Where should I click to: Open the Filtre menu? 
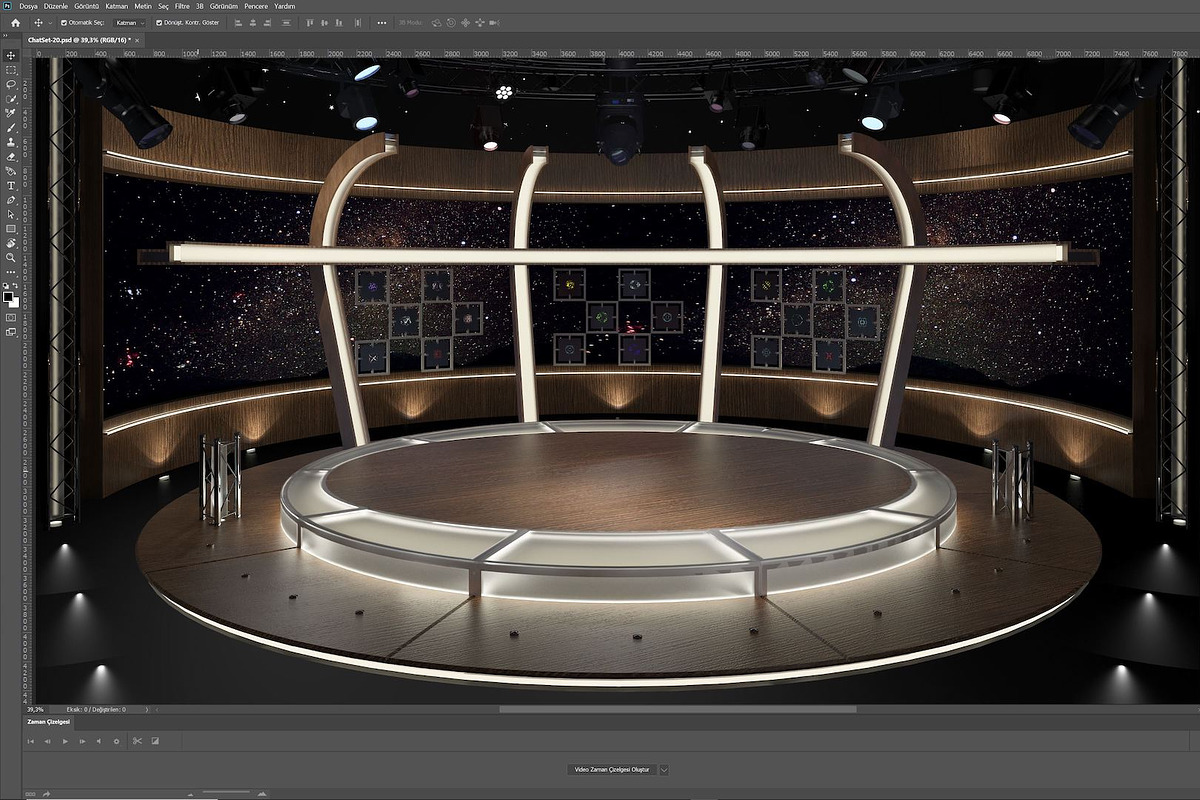182,7
